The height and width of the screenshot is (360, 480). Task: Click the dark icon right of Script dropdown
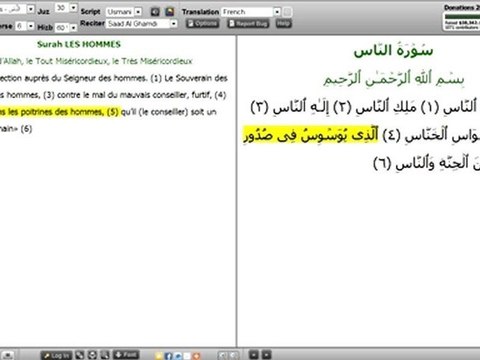155,12
